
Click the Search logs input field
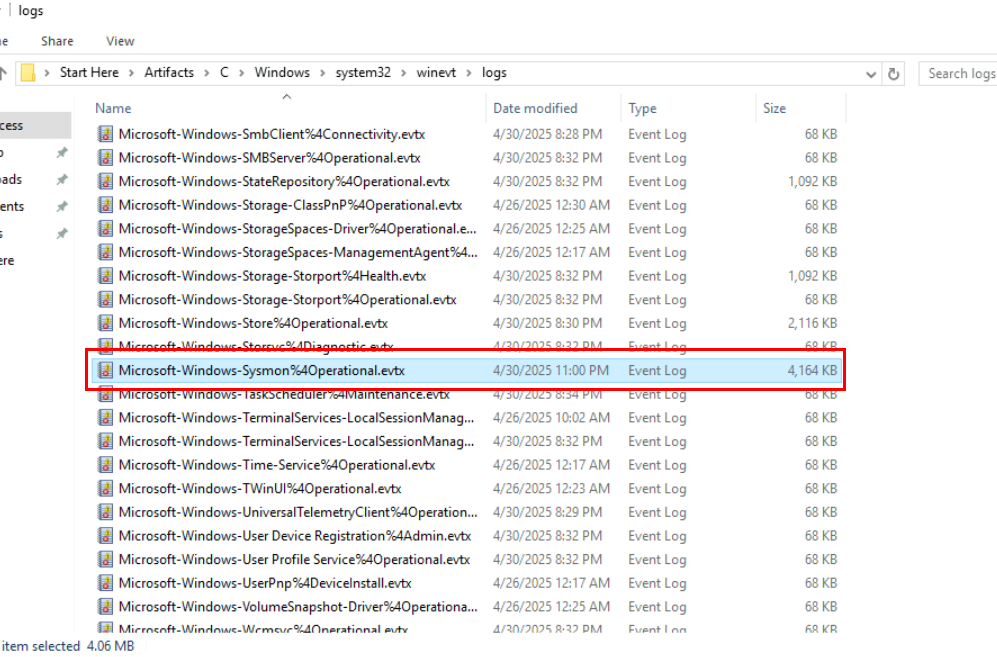958,73
